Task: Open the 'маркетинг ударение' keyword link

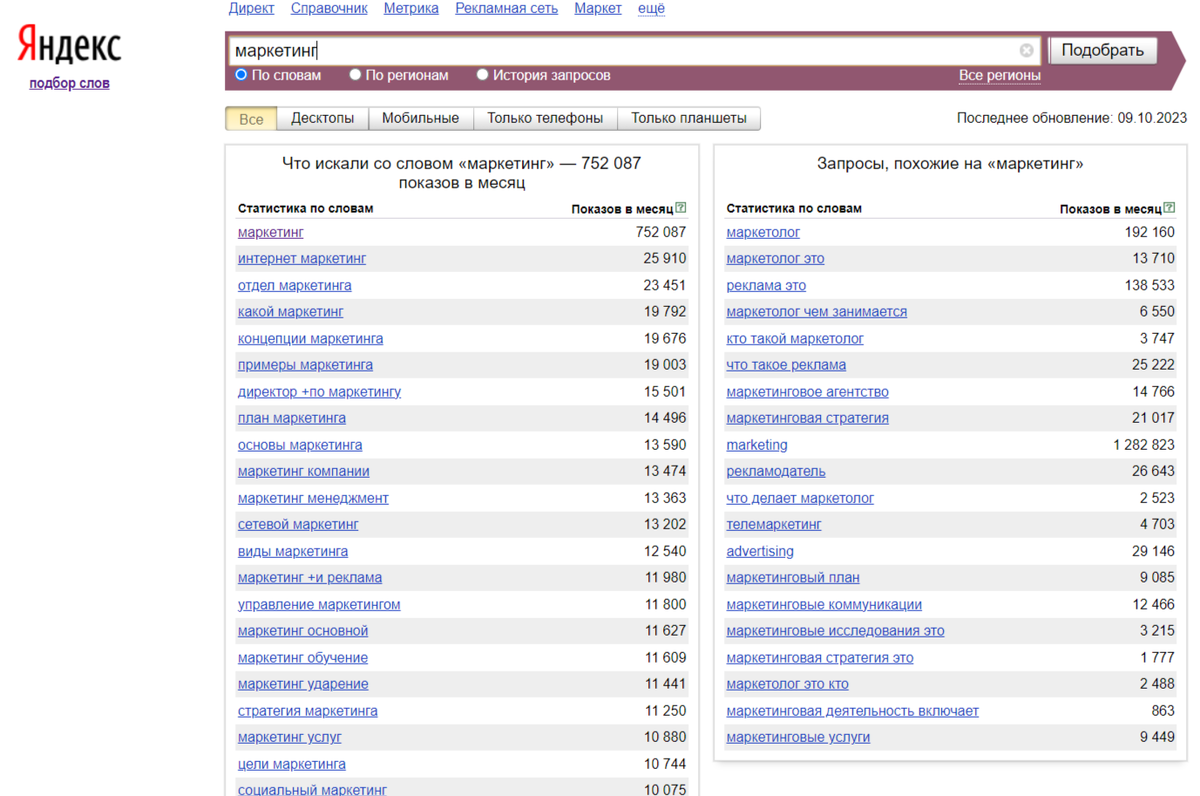Action: 303,684
